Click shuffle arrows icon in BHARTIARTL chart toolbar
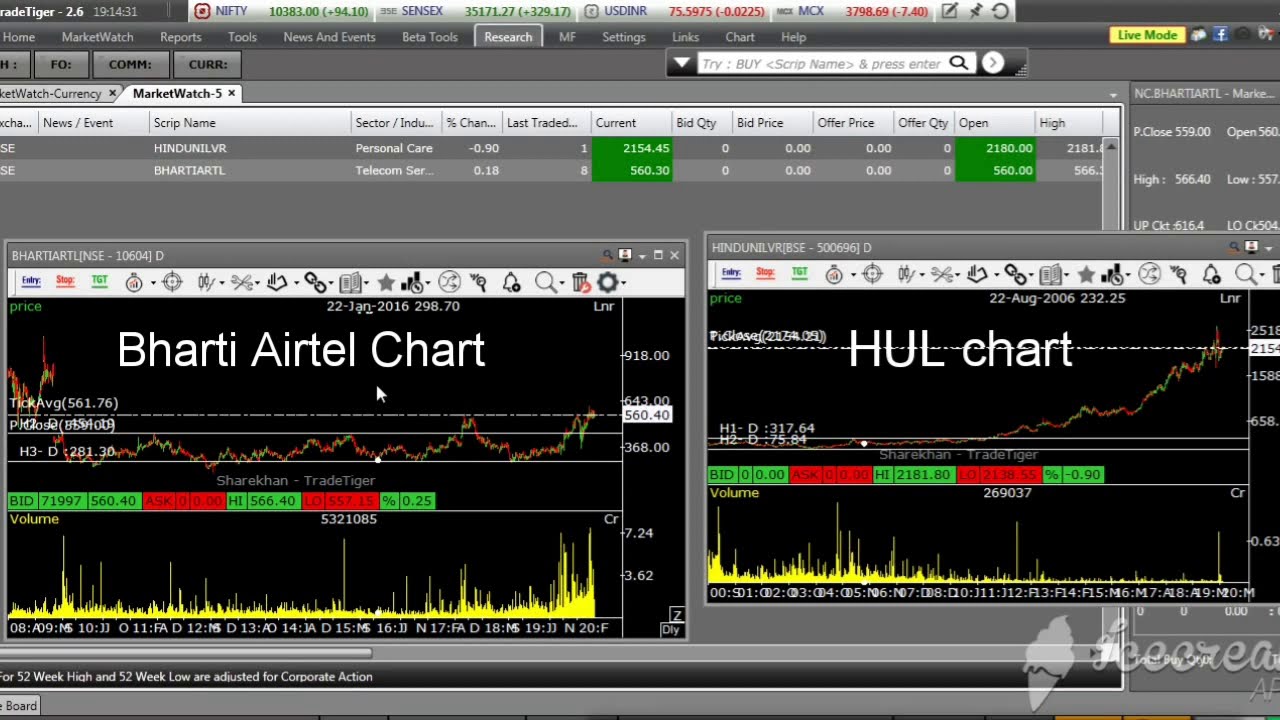 point(449,283)
